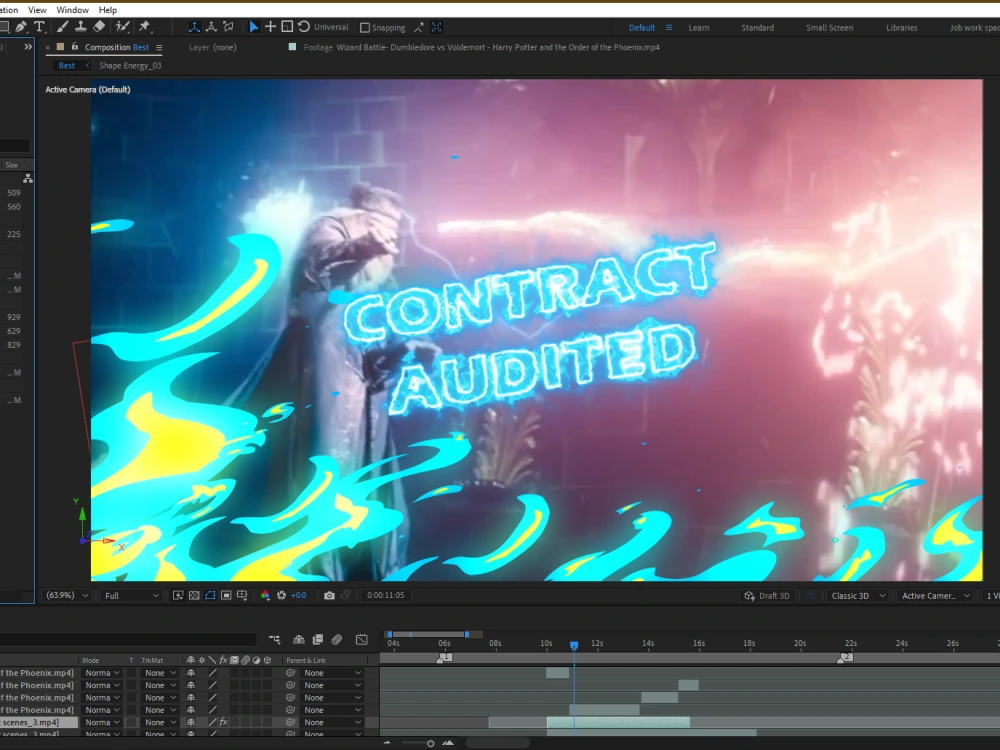Open the composition mini-flowchart icon
This screenshot has width=1000, height=750.
pyautogui.click(x=274, y=640)
